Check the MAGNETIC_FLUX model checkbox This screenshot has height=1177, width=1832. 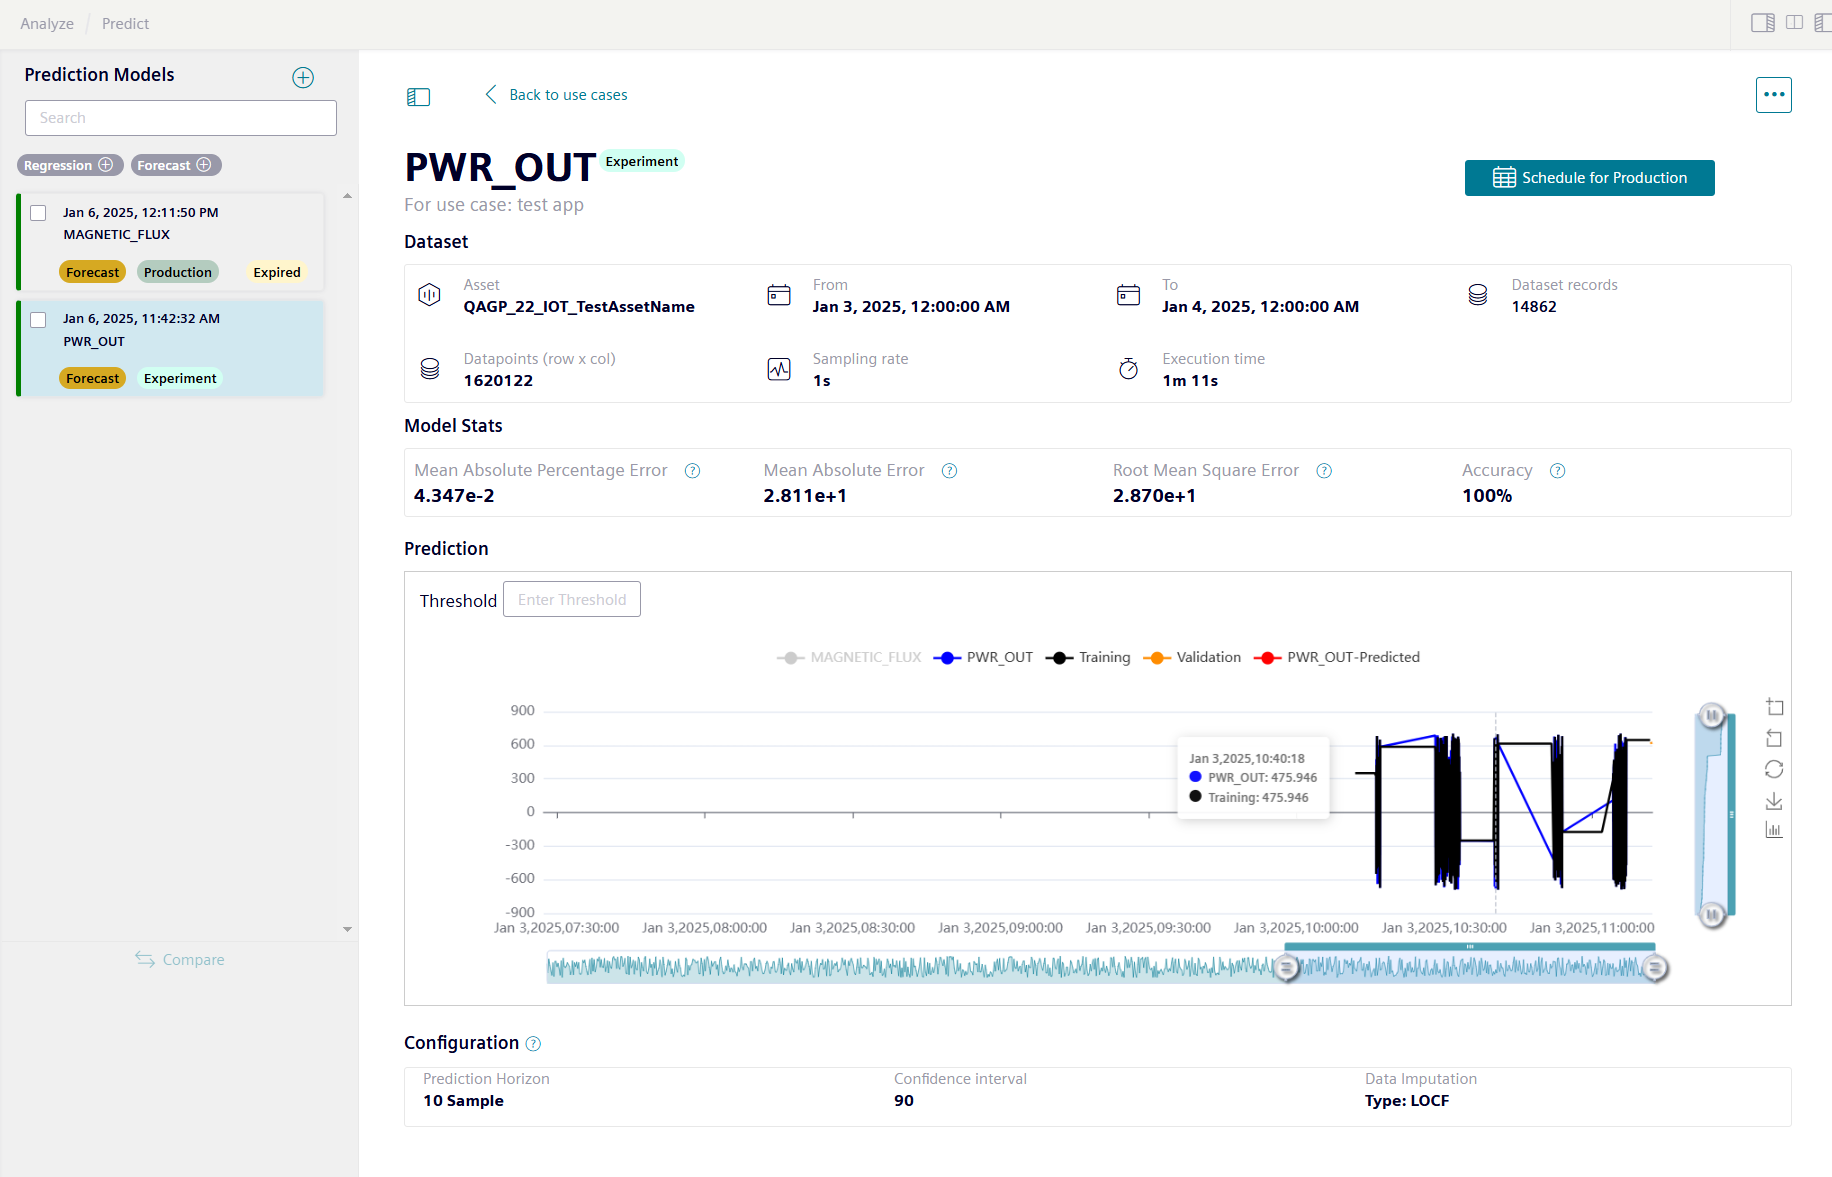pos(38,213)
